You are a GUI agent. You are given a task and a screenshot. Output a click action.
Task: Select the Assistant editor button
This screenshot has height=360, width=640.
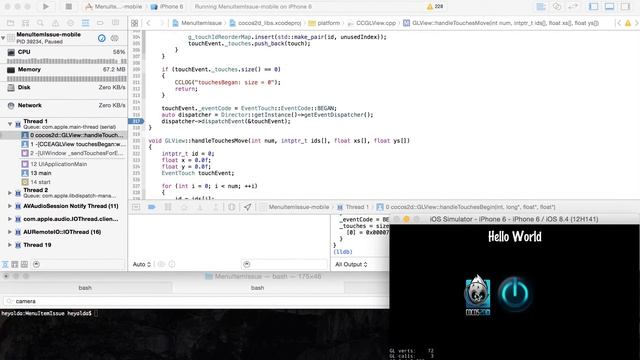click(x=557, y=7)
